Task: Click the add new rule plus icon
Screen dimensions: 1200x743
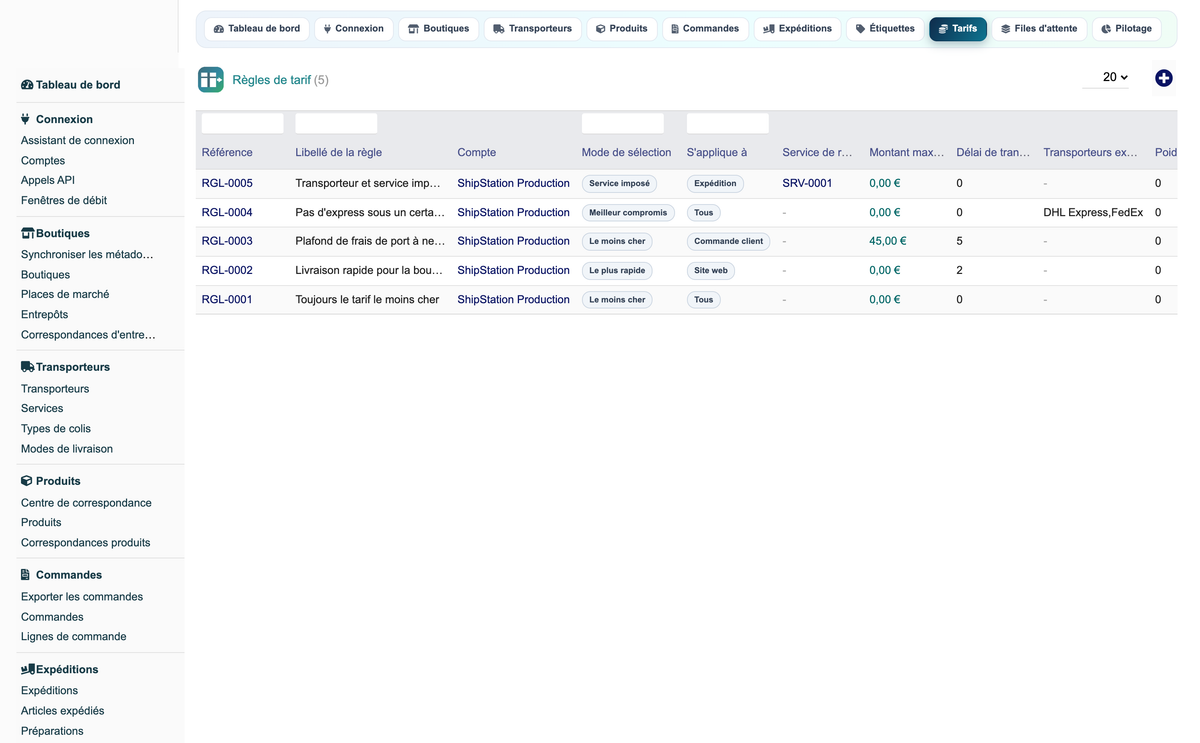Action: [x=1163, y=78]
